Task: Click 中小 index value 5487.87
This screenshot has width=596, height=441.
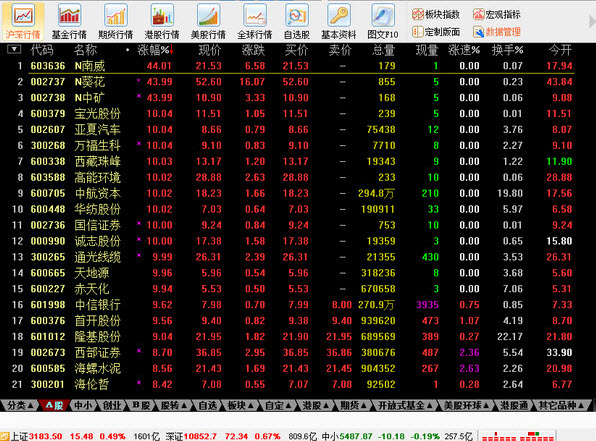Action: tap(356, 436)
